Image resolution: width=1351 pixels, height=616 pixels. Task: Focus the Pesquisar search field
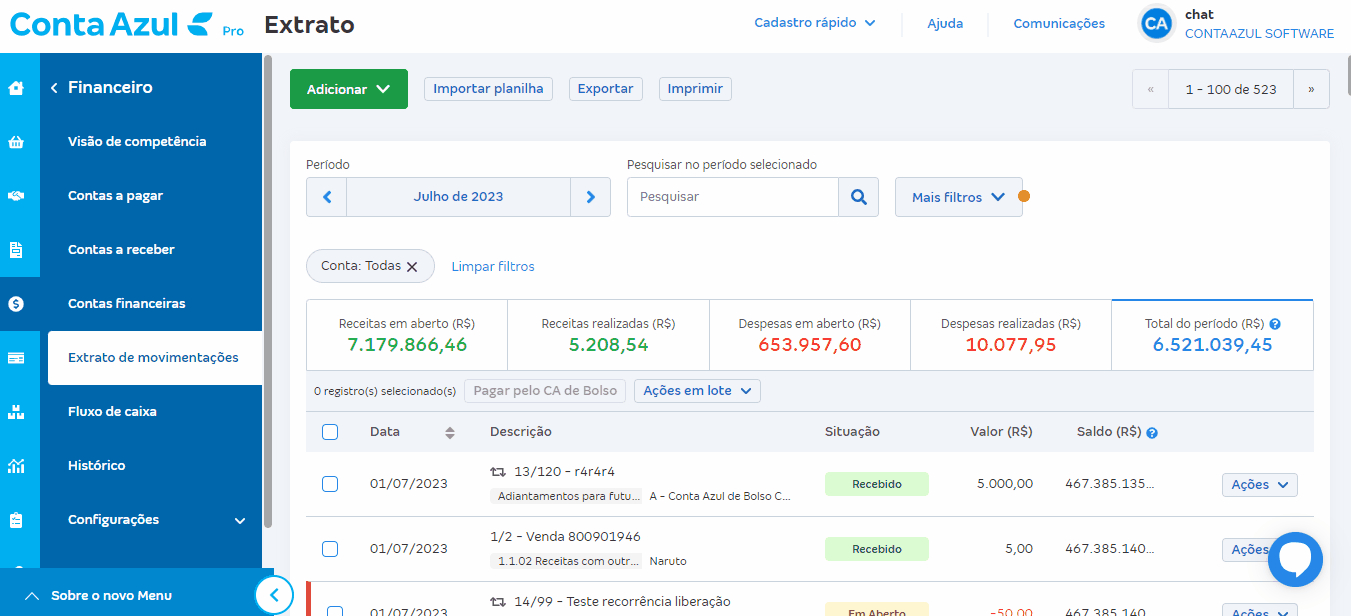[732, 197]
